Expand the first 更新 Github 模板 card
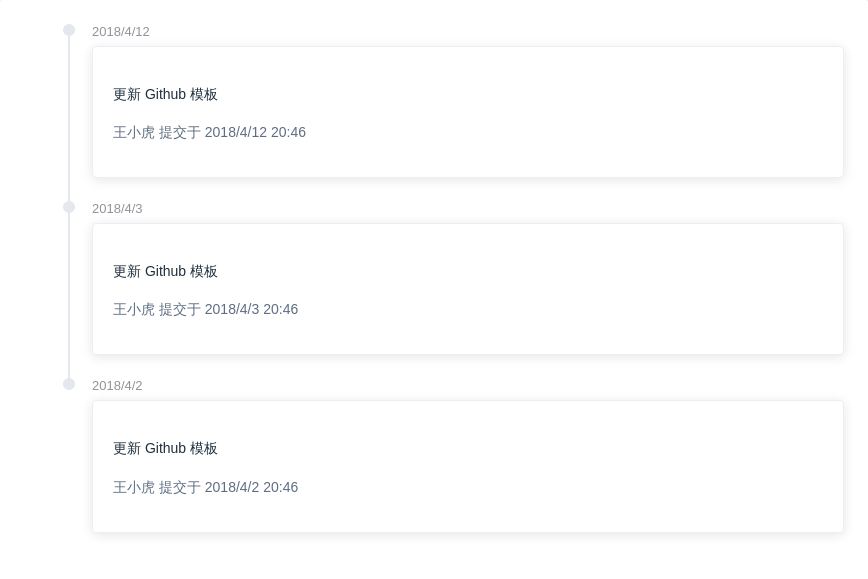This screenshot has width=868, height=579. tap(468, 111)
